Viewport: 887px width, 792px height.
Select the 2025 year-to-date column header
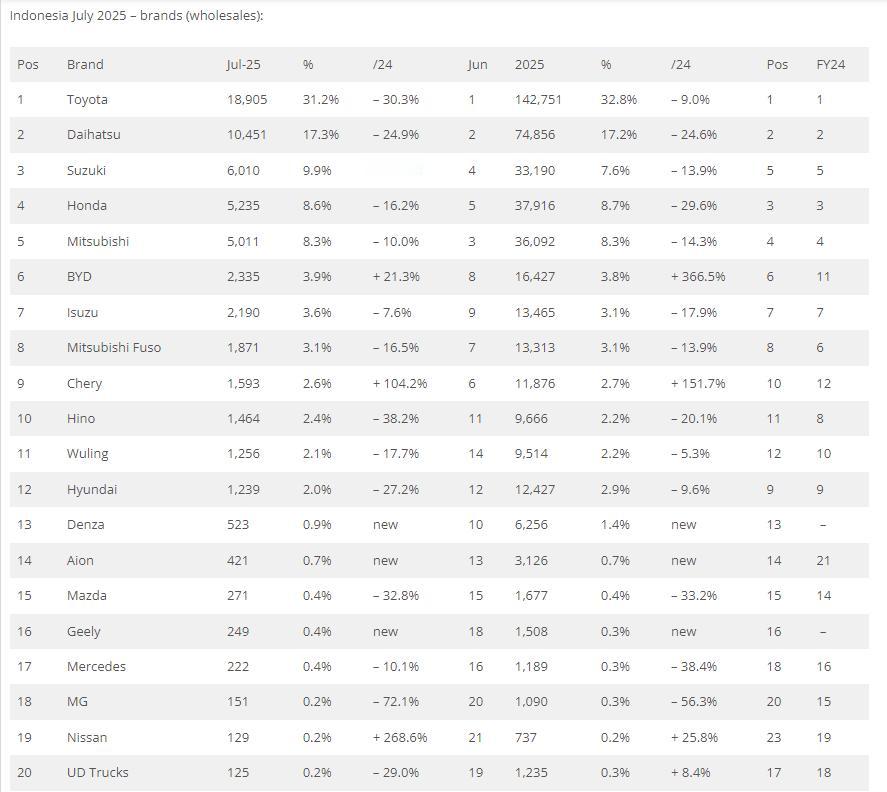coord(529,64)
